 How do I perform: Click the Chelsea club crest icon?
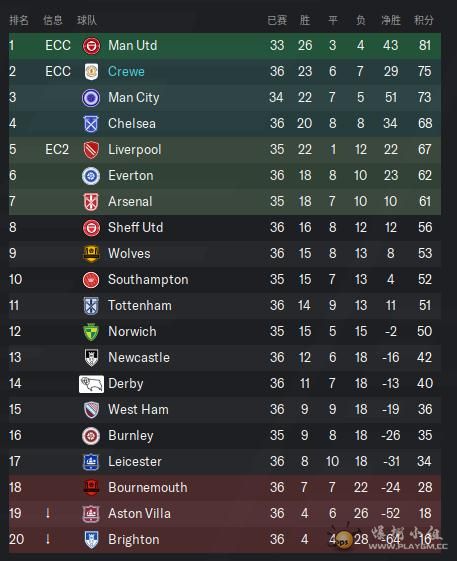91,123
